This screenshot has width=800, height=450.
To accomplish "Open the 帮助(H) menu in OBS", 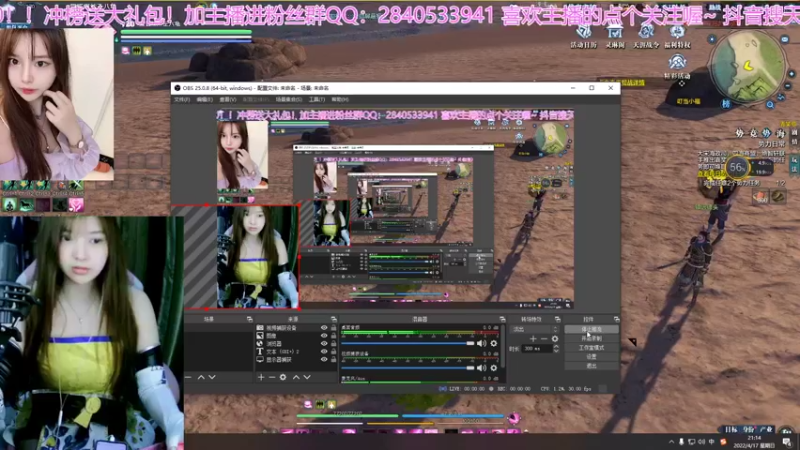I will [x=340, y=99].
